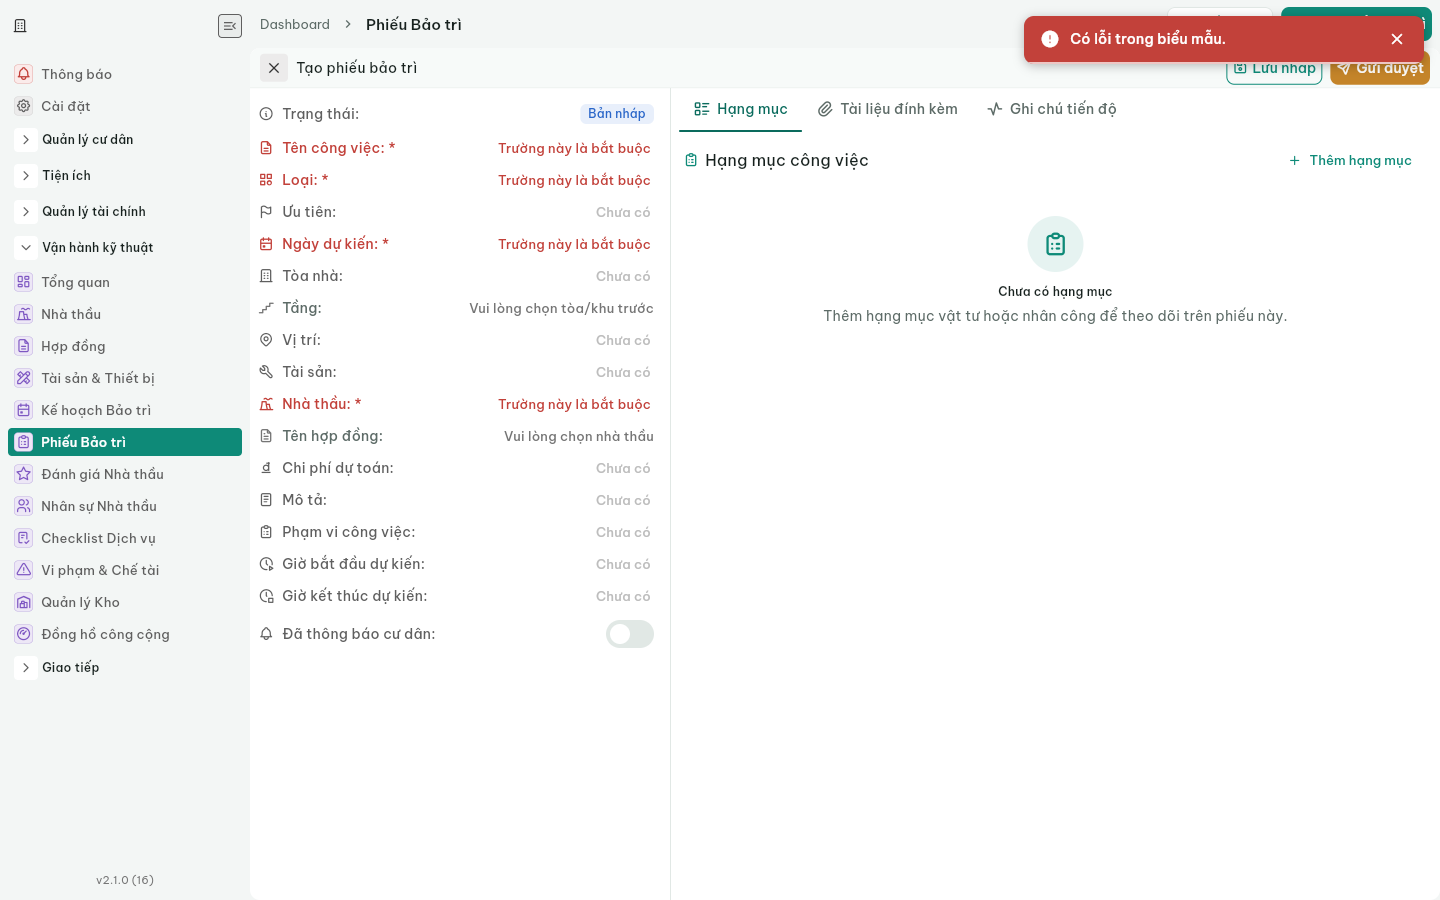The height and width of the screenshot is (900, 1440).
Task: Open Phiếu Bảo trì sidebar menu item
Action: [125, 442]
